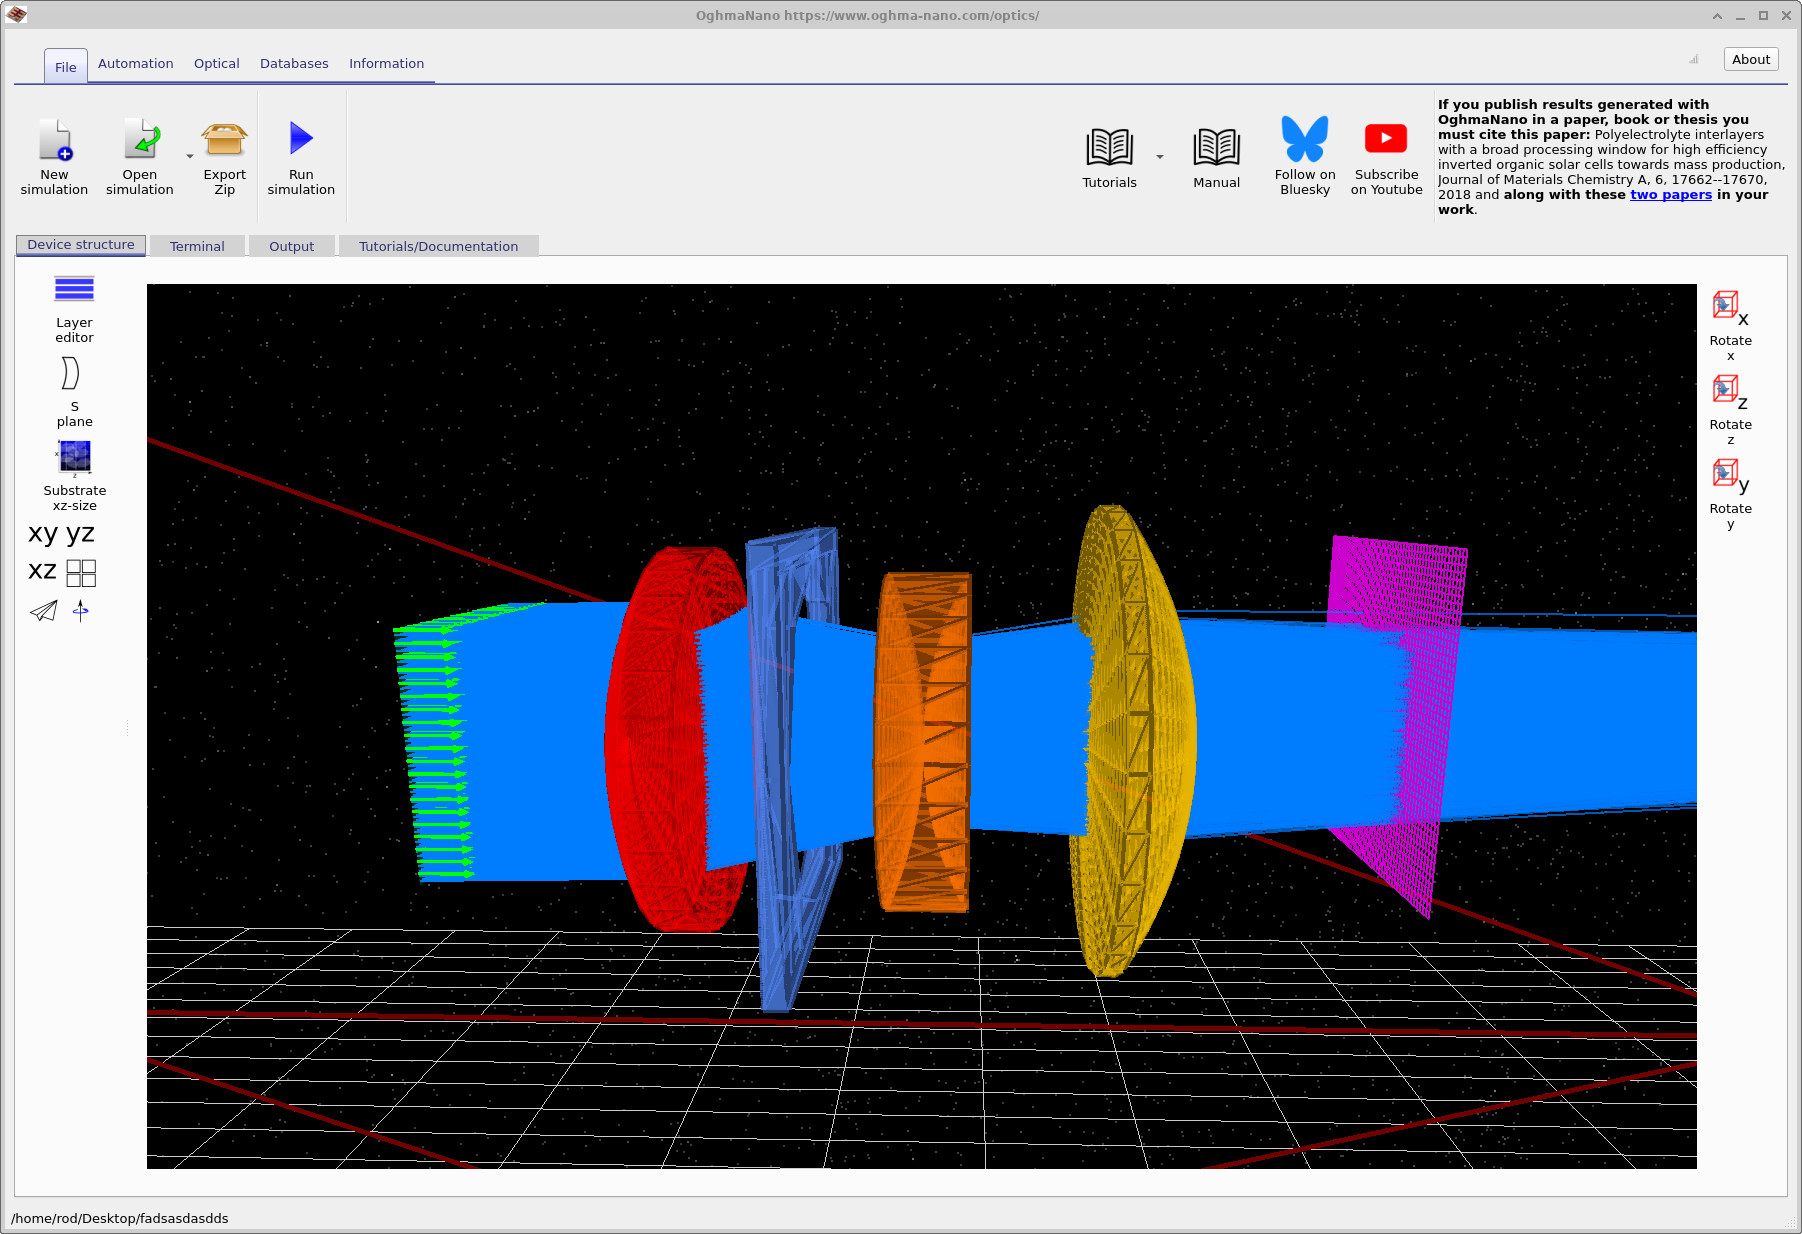Switch view to xz orientation
The image size is (1802, 1234).
[x=41, y=571]
